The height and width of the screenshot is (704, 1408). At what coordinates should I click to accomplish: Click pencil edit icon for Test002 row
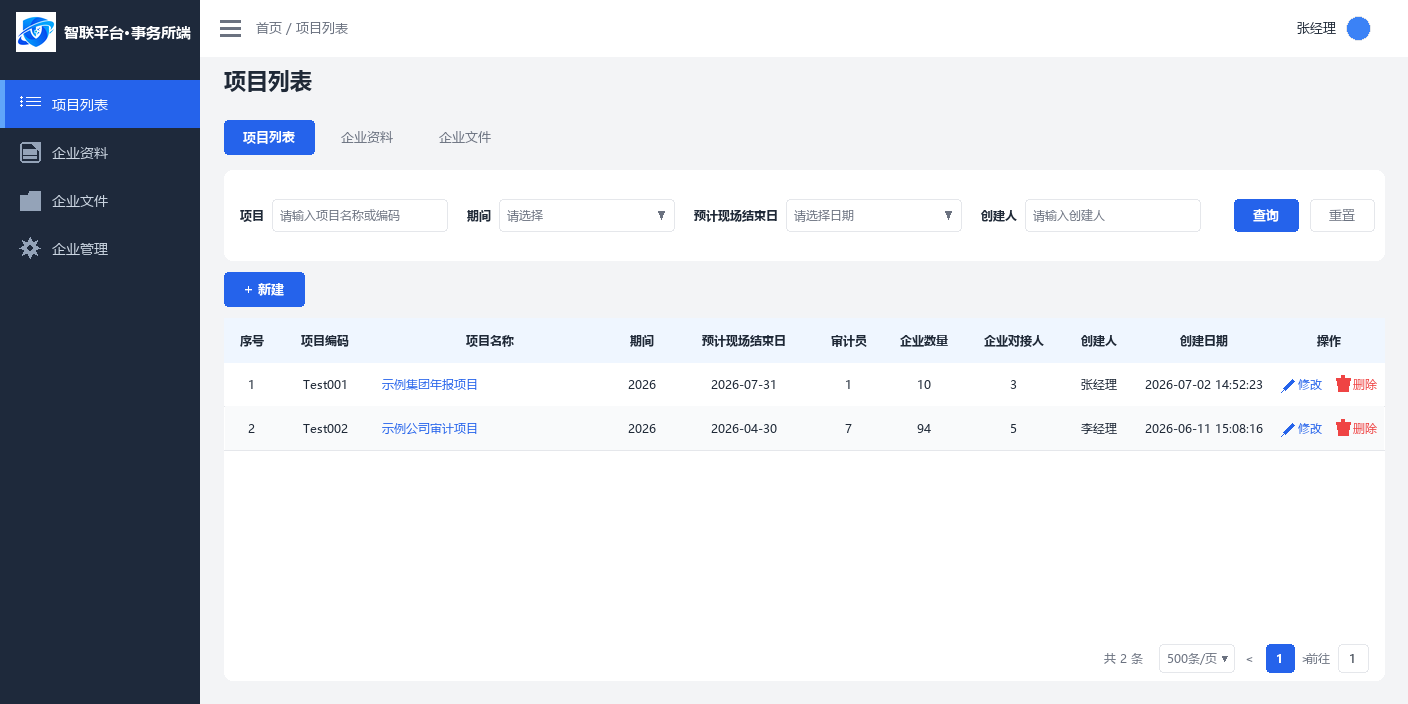pos(1288,429)
